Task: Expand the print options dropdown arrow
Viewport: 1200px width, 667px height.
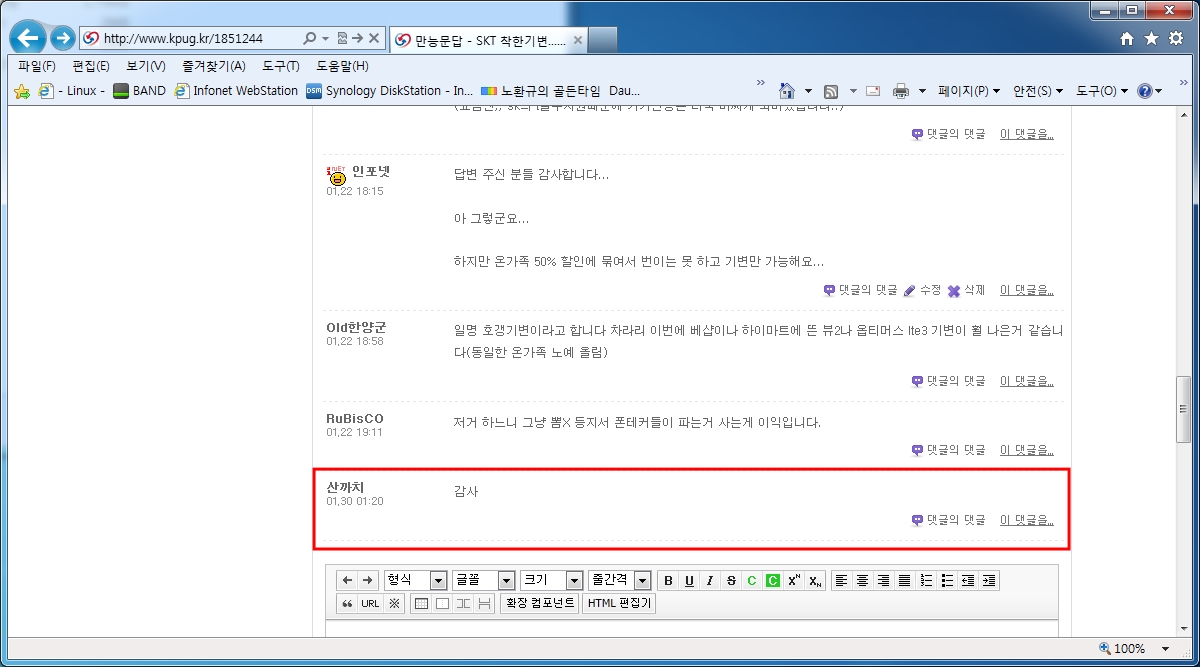Action: (x=922, y=91)
